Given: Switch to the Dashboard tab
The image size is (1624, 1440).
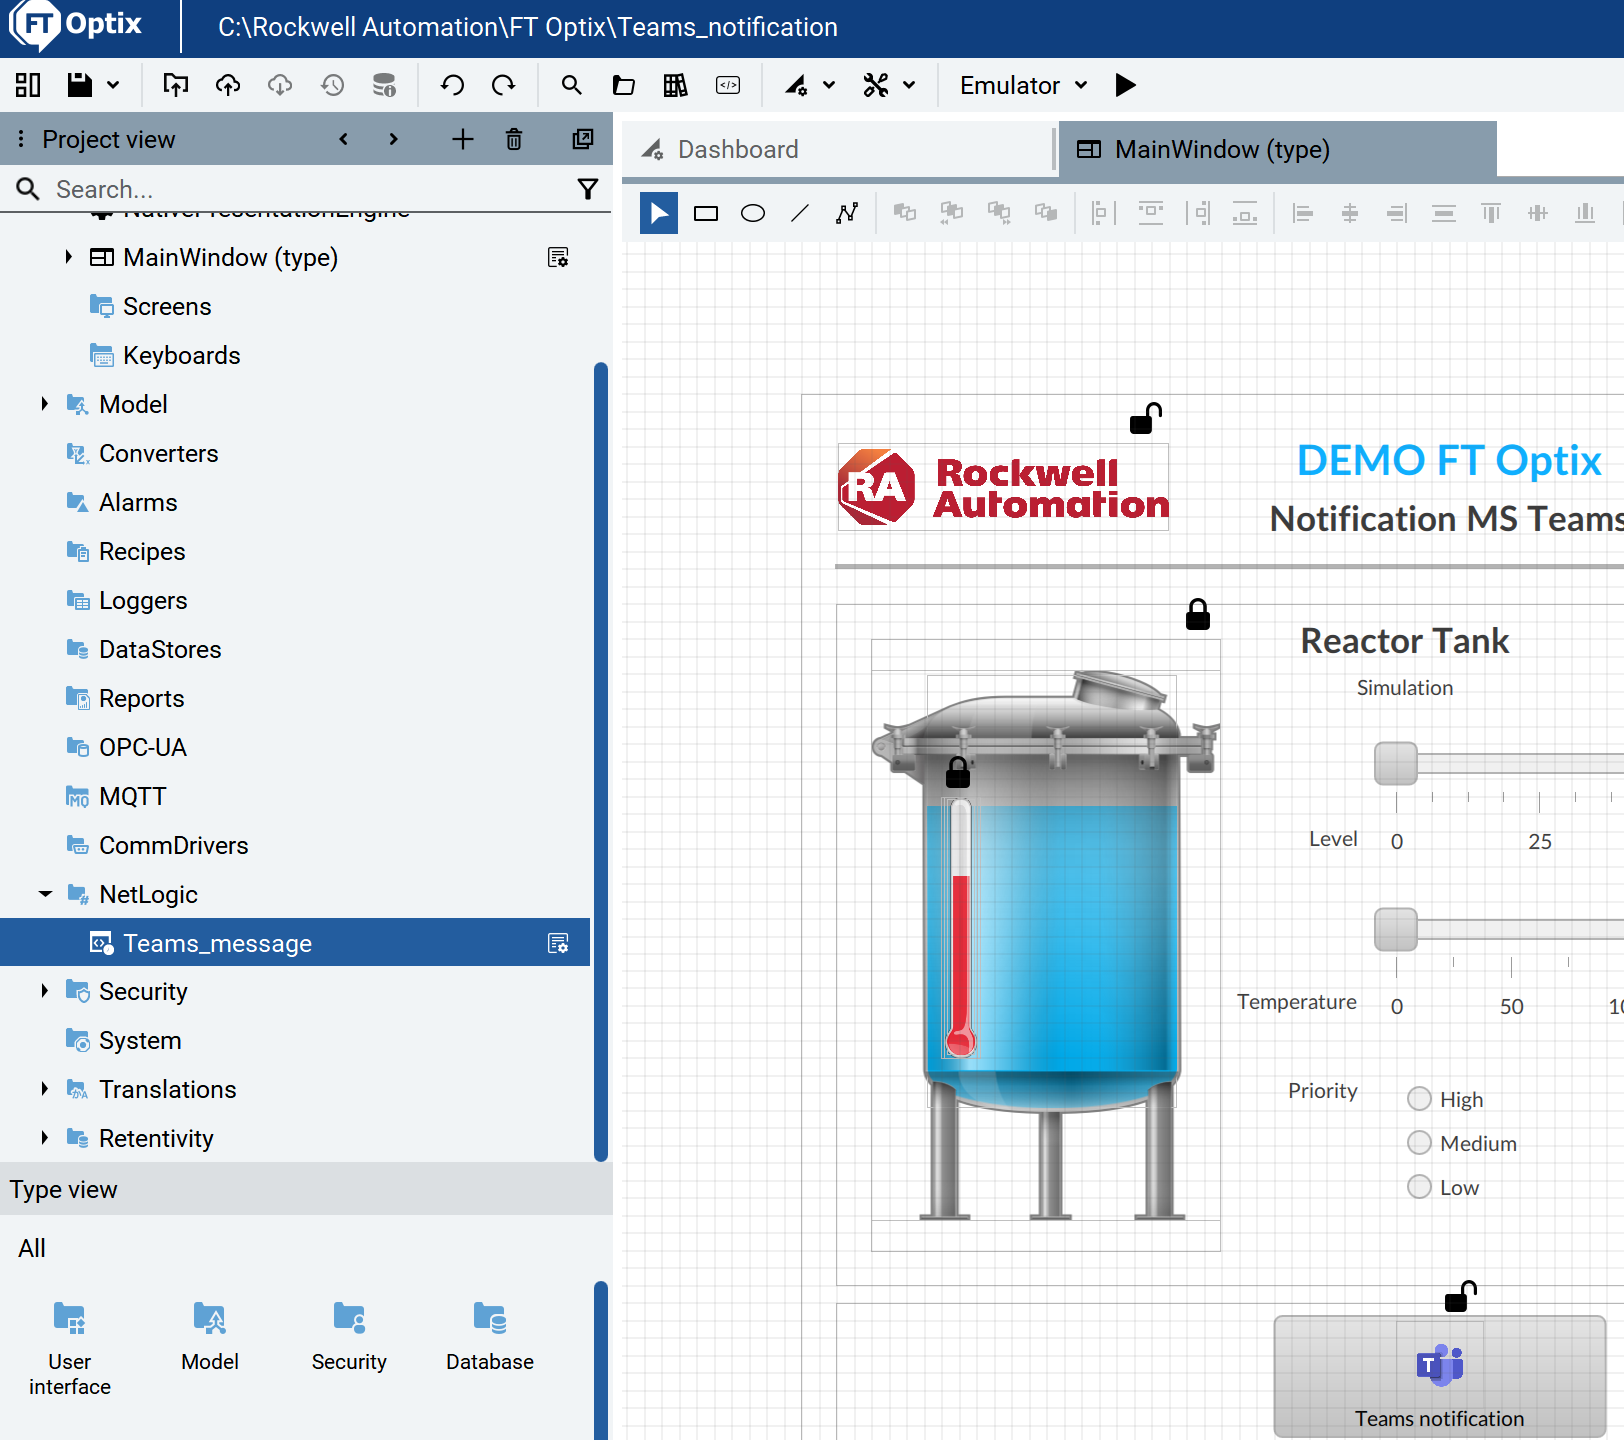Looking at the screenshot, I should pyautogui.click(x=837, y=149).
